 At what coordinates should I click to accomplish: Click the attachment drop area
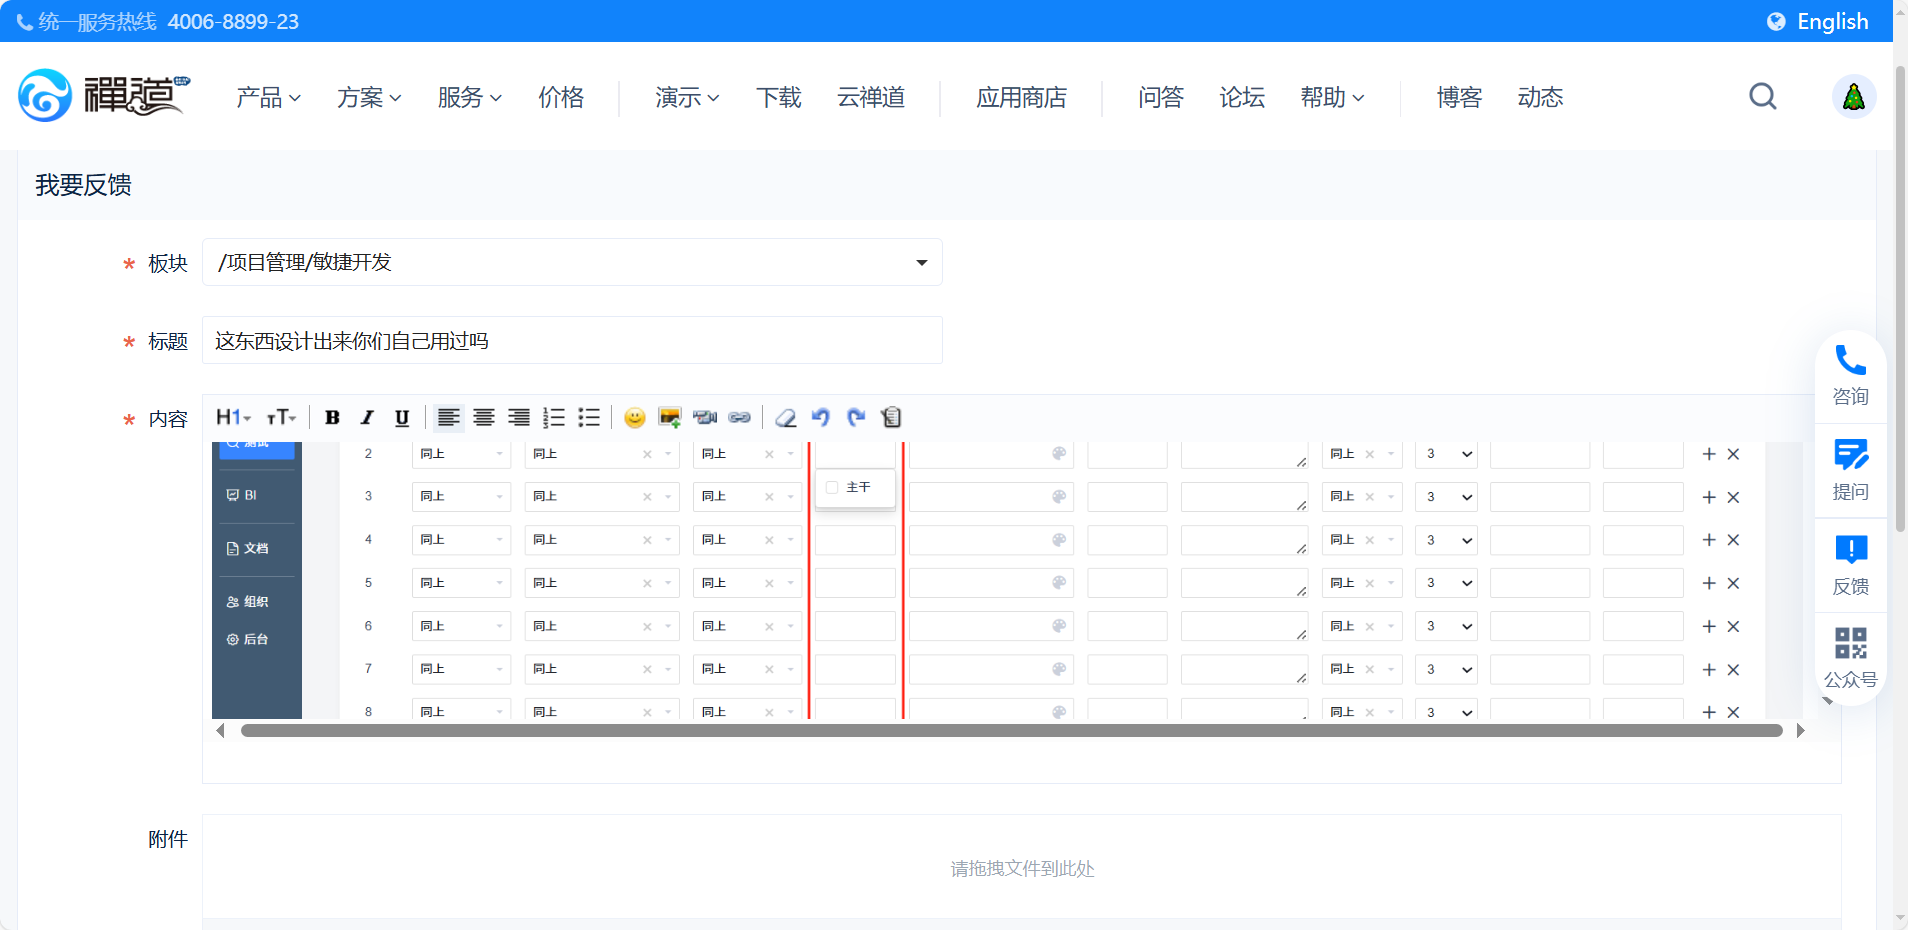(x=1022, y=868)
